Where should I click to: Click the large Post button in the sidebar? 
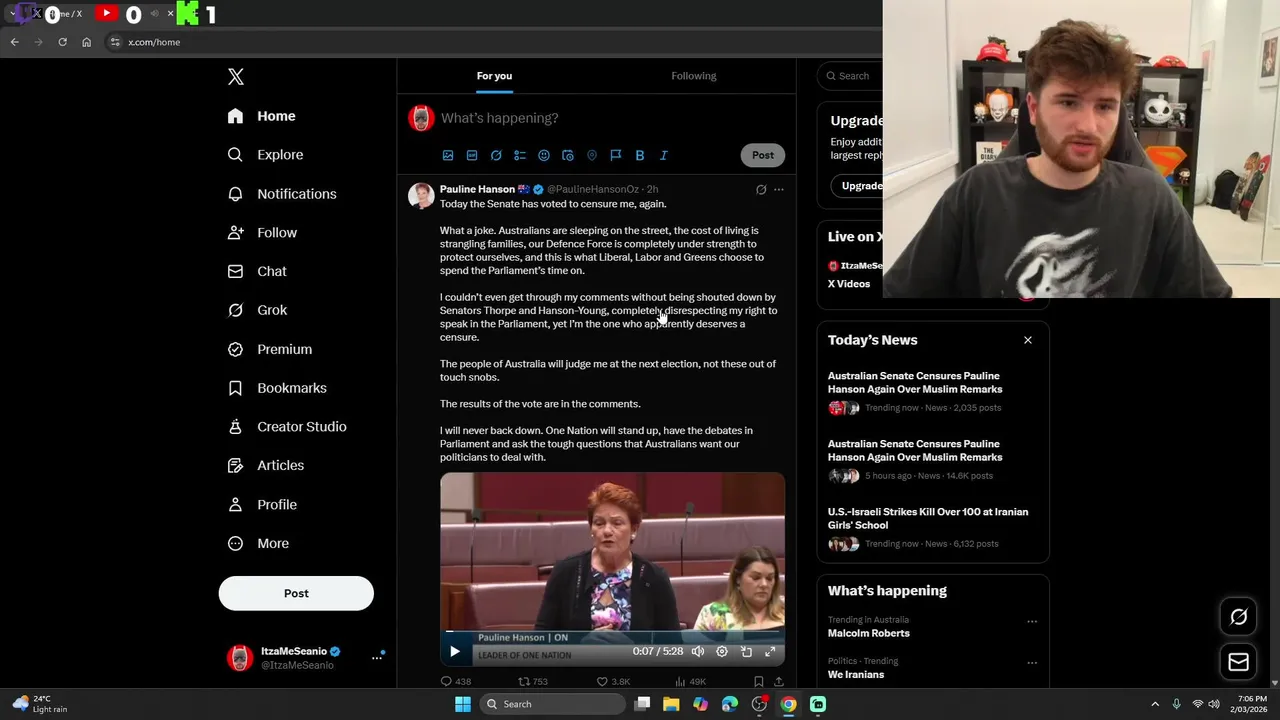(296, 593)
